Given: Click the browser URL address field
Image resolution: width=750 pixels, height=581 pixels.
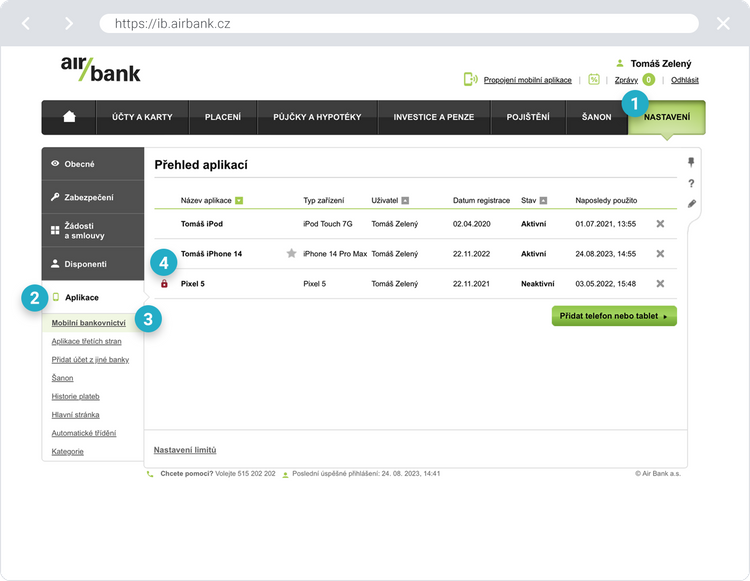Looking at the screenshot, I should click(400, 23).
